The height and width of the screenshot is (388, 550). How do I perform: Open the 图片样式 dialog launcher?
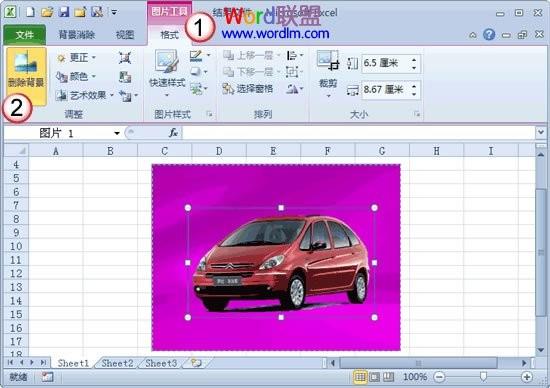pos(209,114)
